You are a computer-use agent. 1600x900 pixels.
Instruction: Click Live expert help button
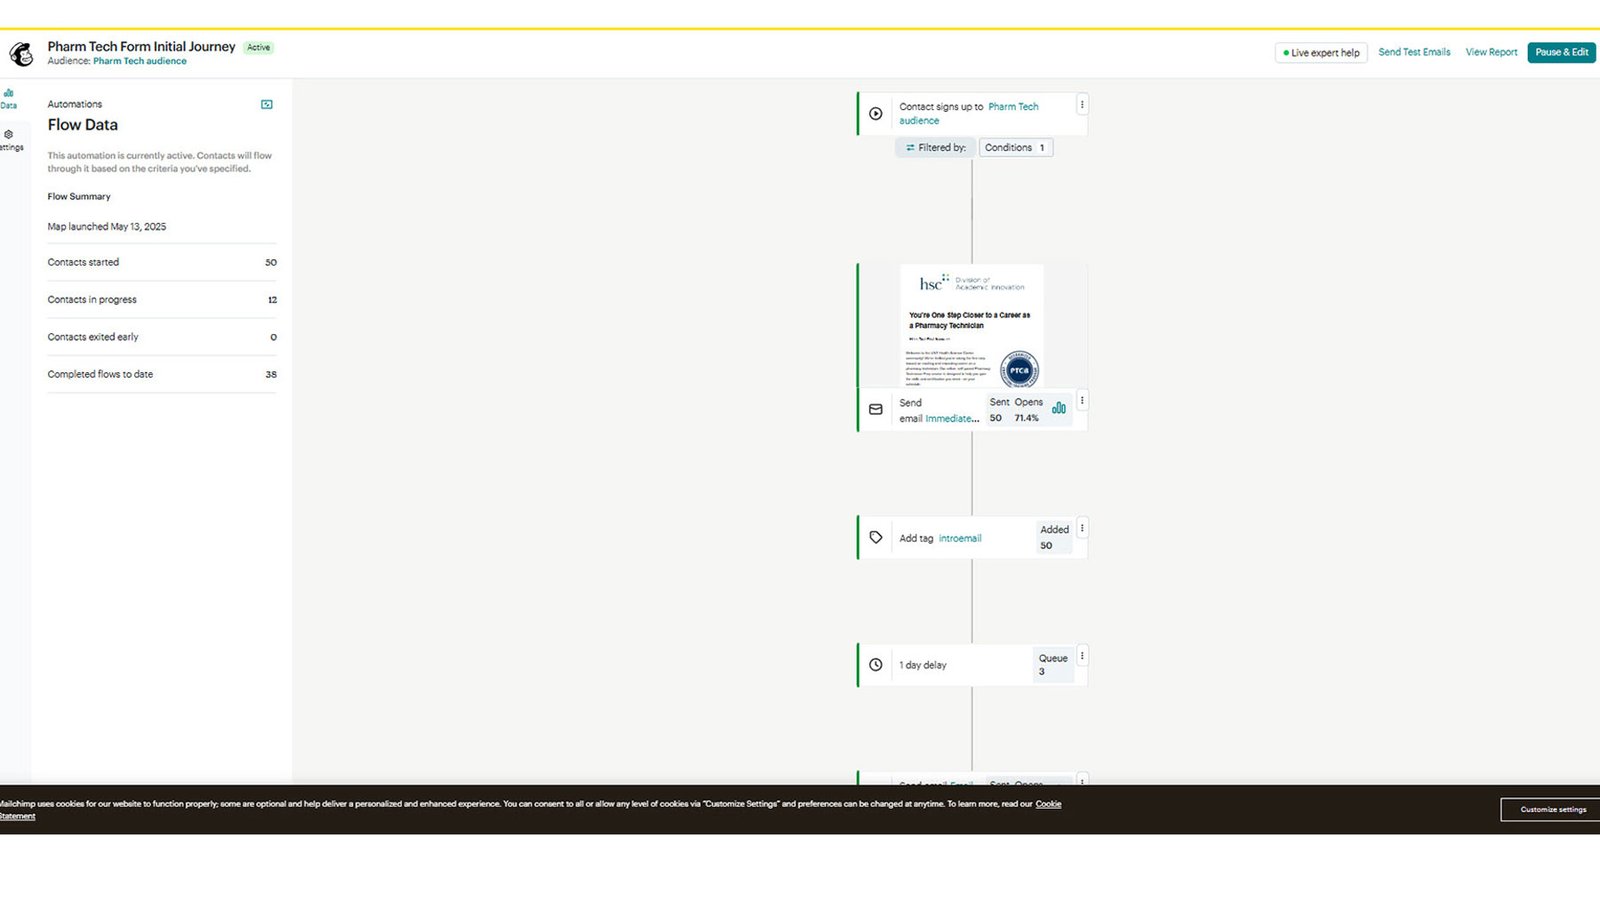click(x=1321, y=52)
